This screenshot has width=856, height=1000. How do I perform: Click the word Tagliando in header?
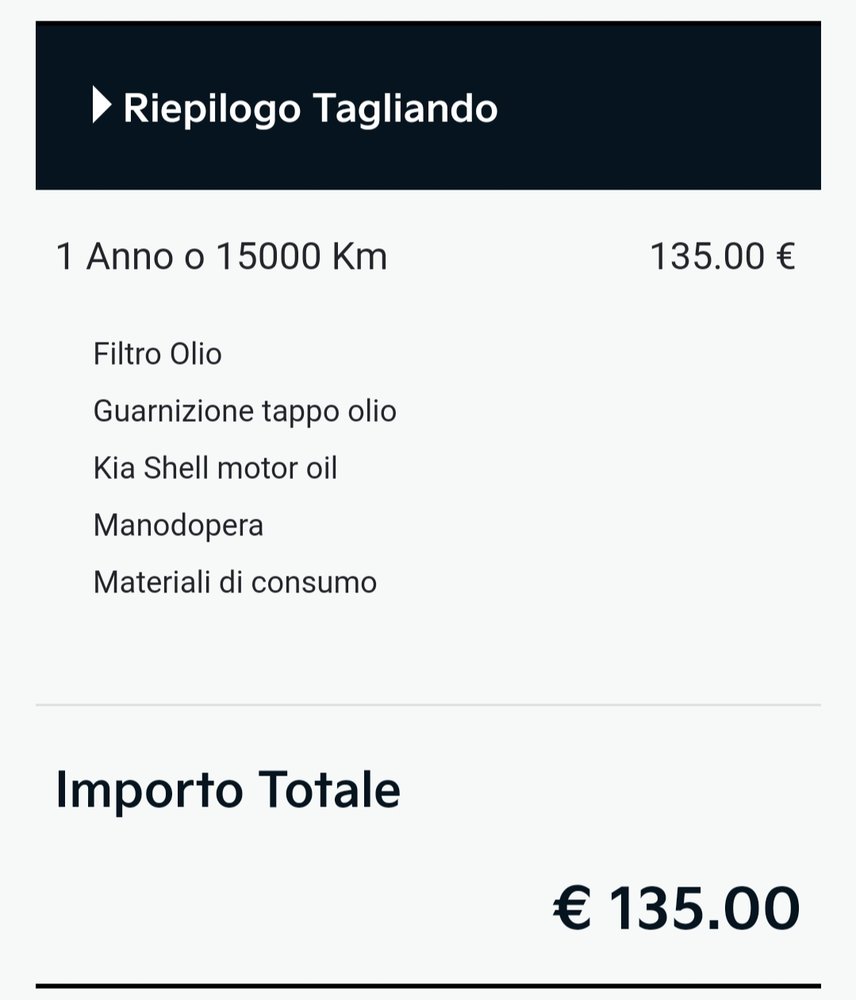pyautogui.click(x=405, y=108)
